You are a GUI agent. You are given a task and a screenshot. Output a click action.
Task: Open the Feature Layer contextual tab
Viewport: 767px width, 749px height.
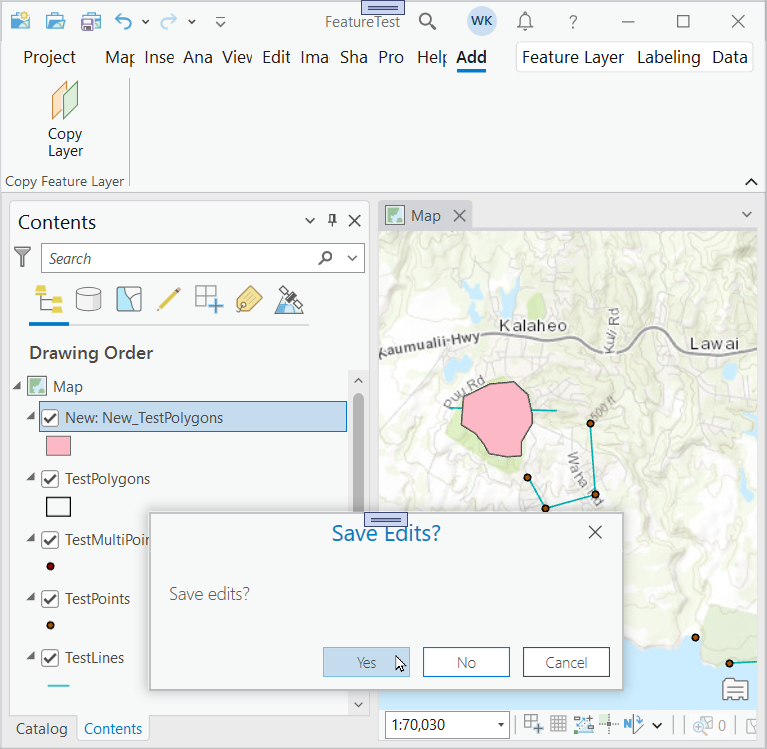pos(573,57)
